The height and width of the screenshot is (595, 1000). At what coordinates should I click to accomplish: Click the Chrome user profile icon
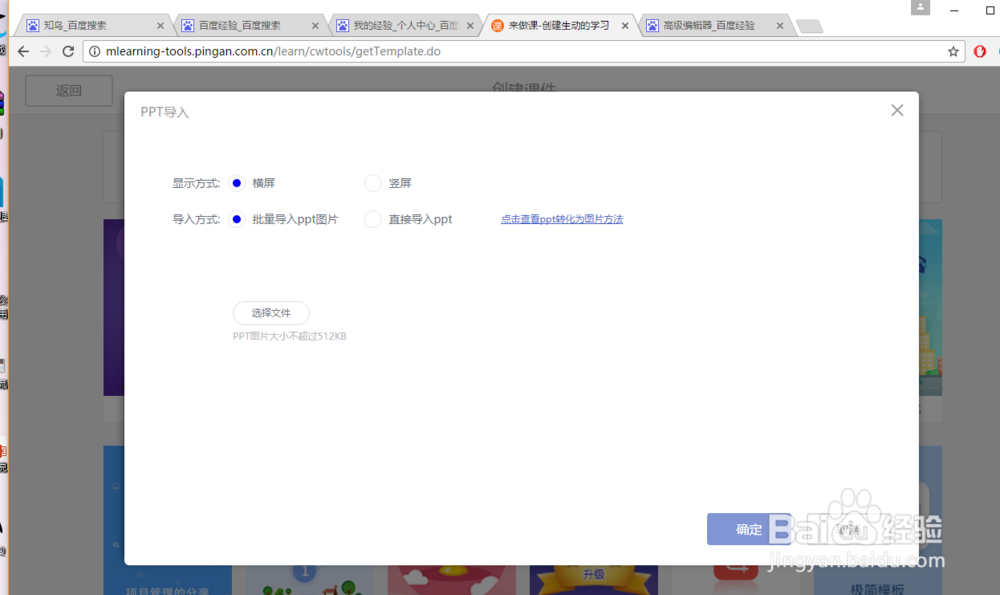(920, 8)
